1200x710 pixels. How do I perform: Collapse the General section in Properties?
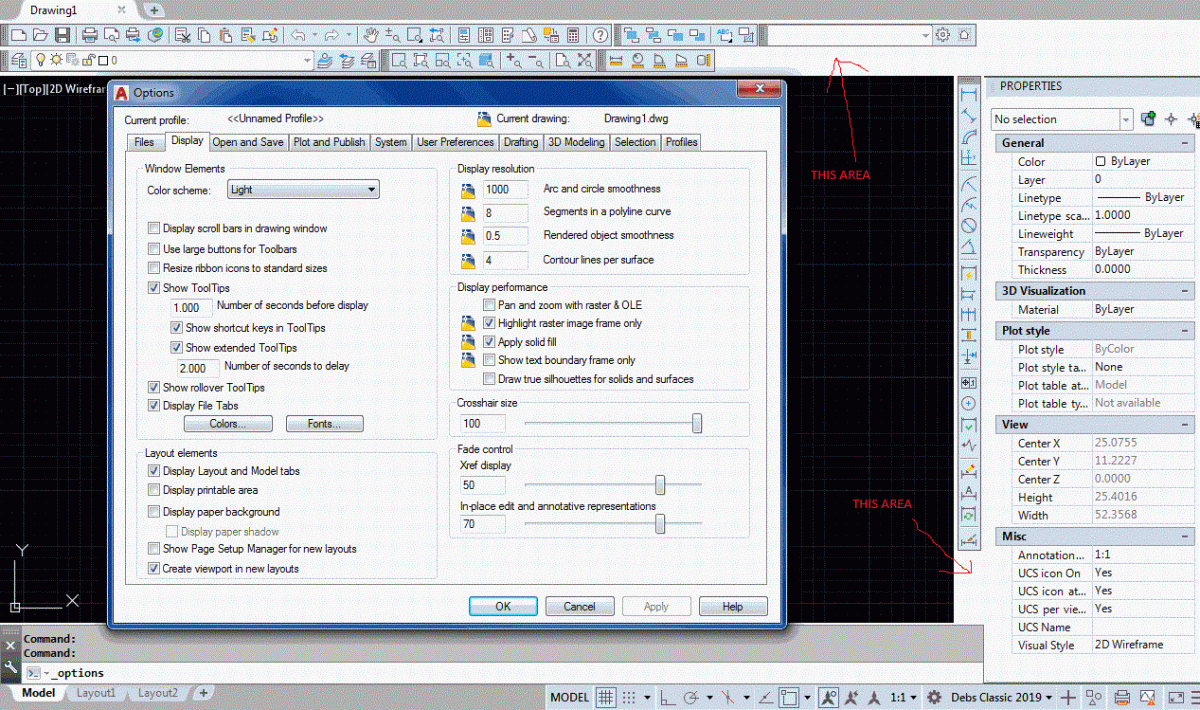point(1186,143)
